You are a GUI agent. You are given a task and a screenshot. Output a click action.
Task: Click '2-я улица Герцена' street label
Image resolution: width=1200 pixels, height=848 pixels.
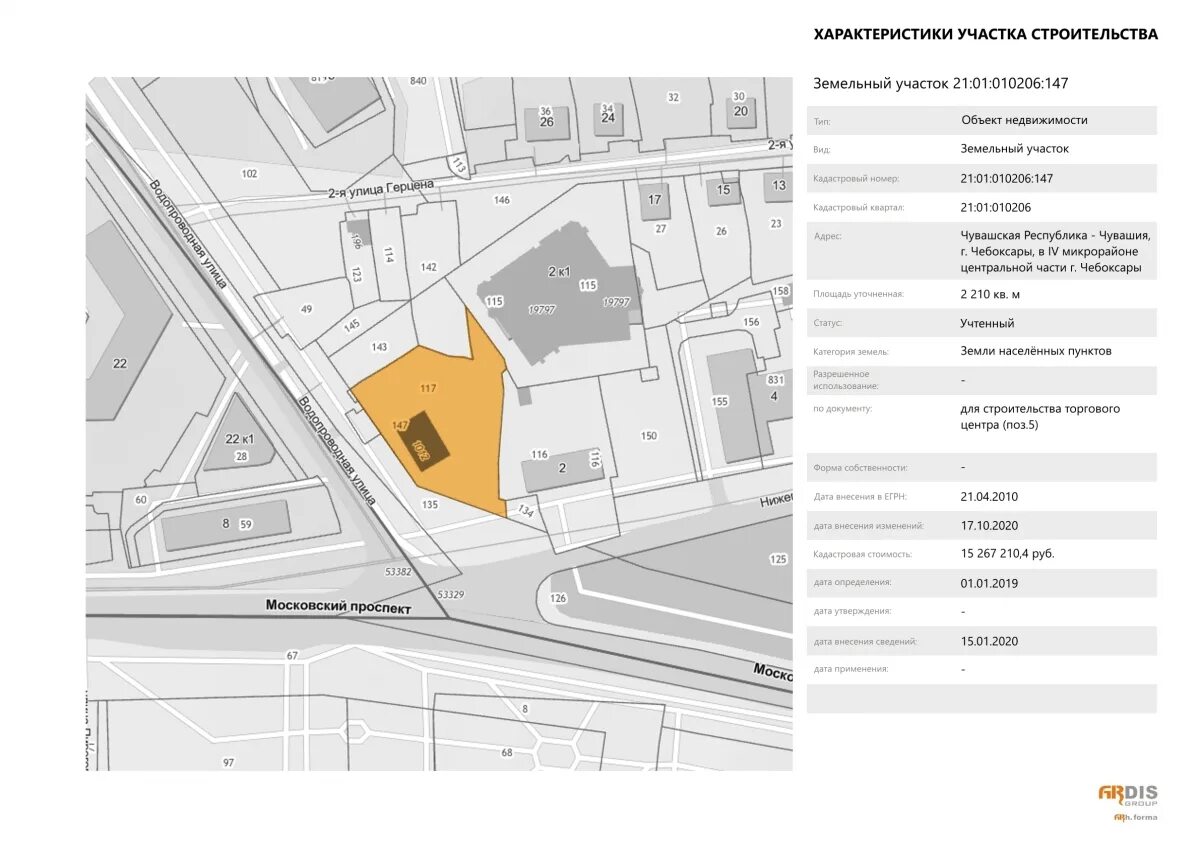[381, 188]
